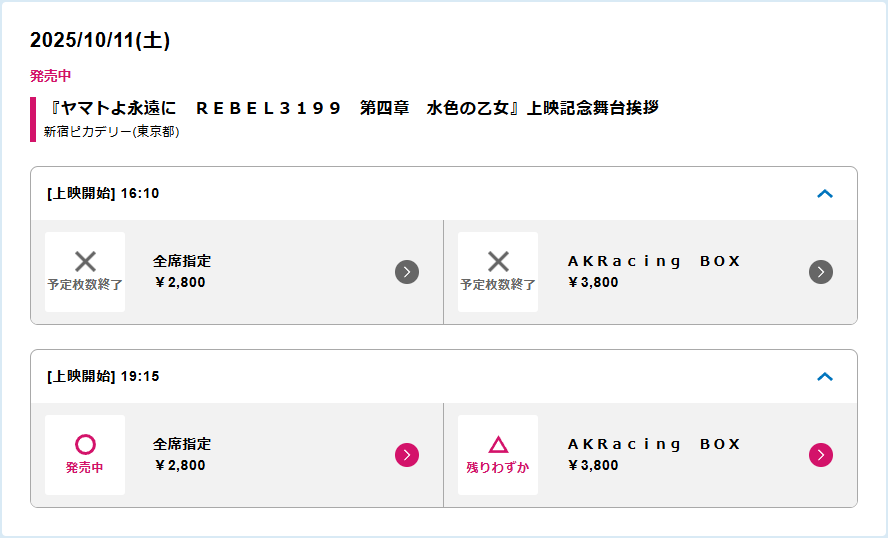Collapse the 19:15 screening section chevron
Screen dimensions: 888x538
(825, 377)
